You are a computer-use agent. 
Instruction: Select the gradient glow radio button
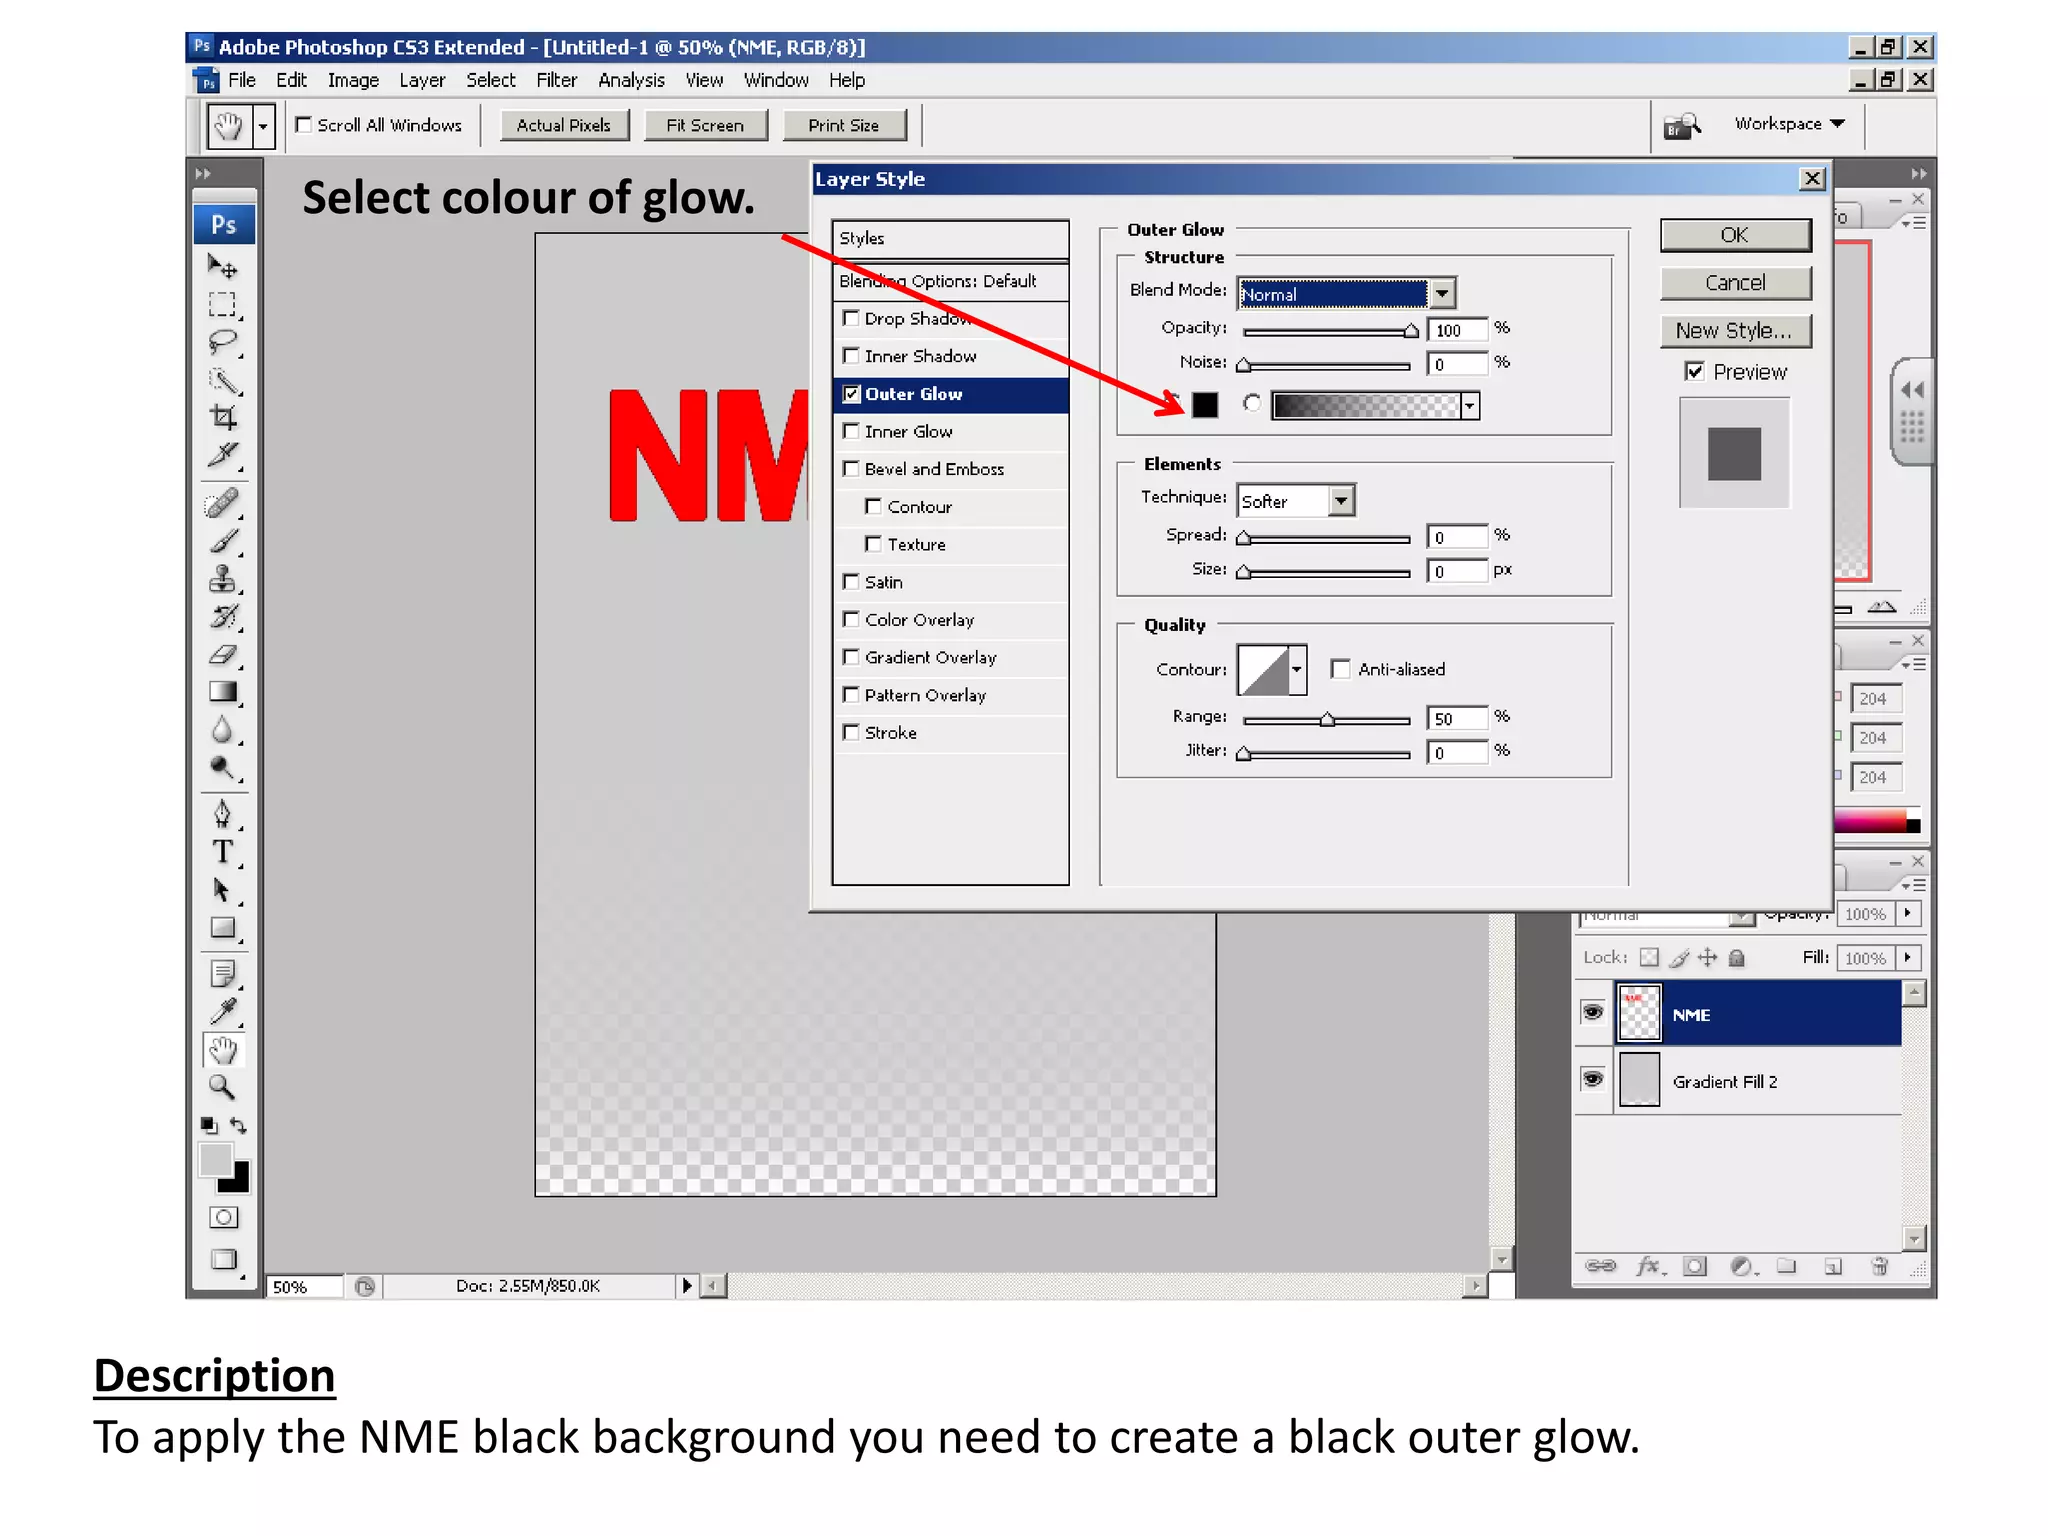point(1252,403)
